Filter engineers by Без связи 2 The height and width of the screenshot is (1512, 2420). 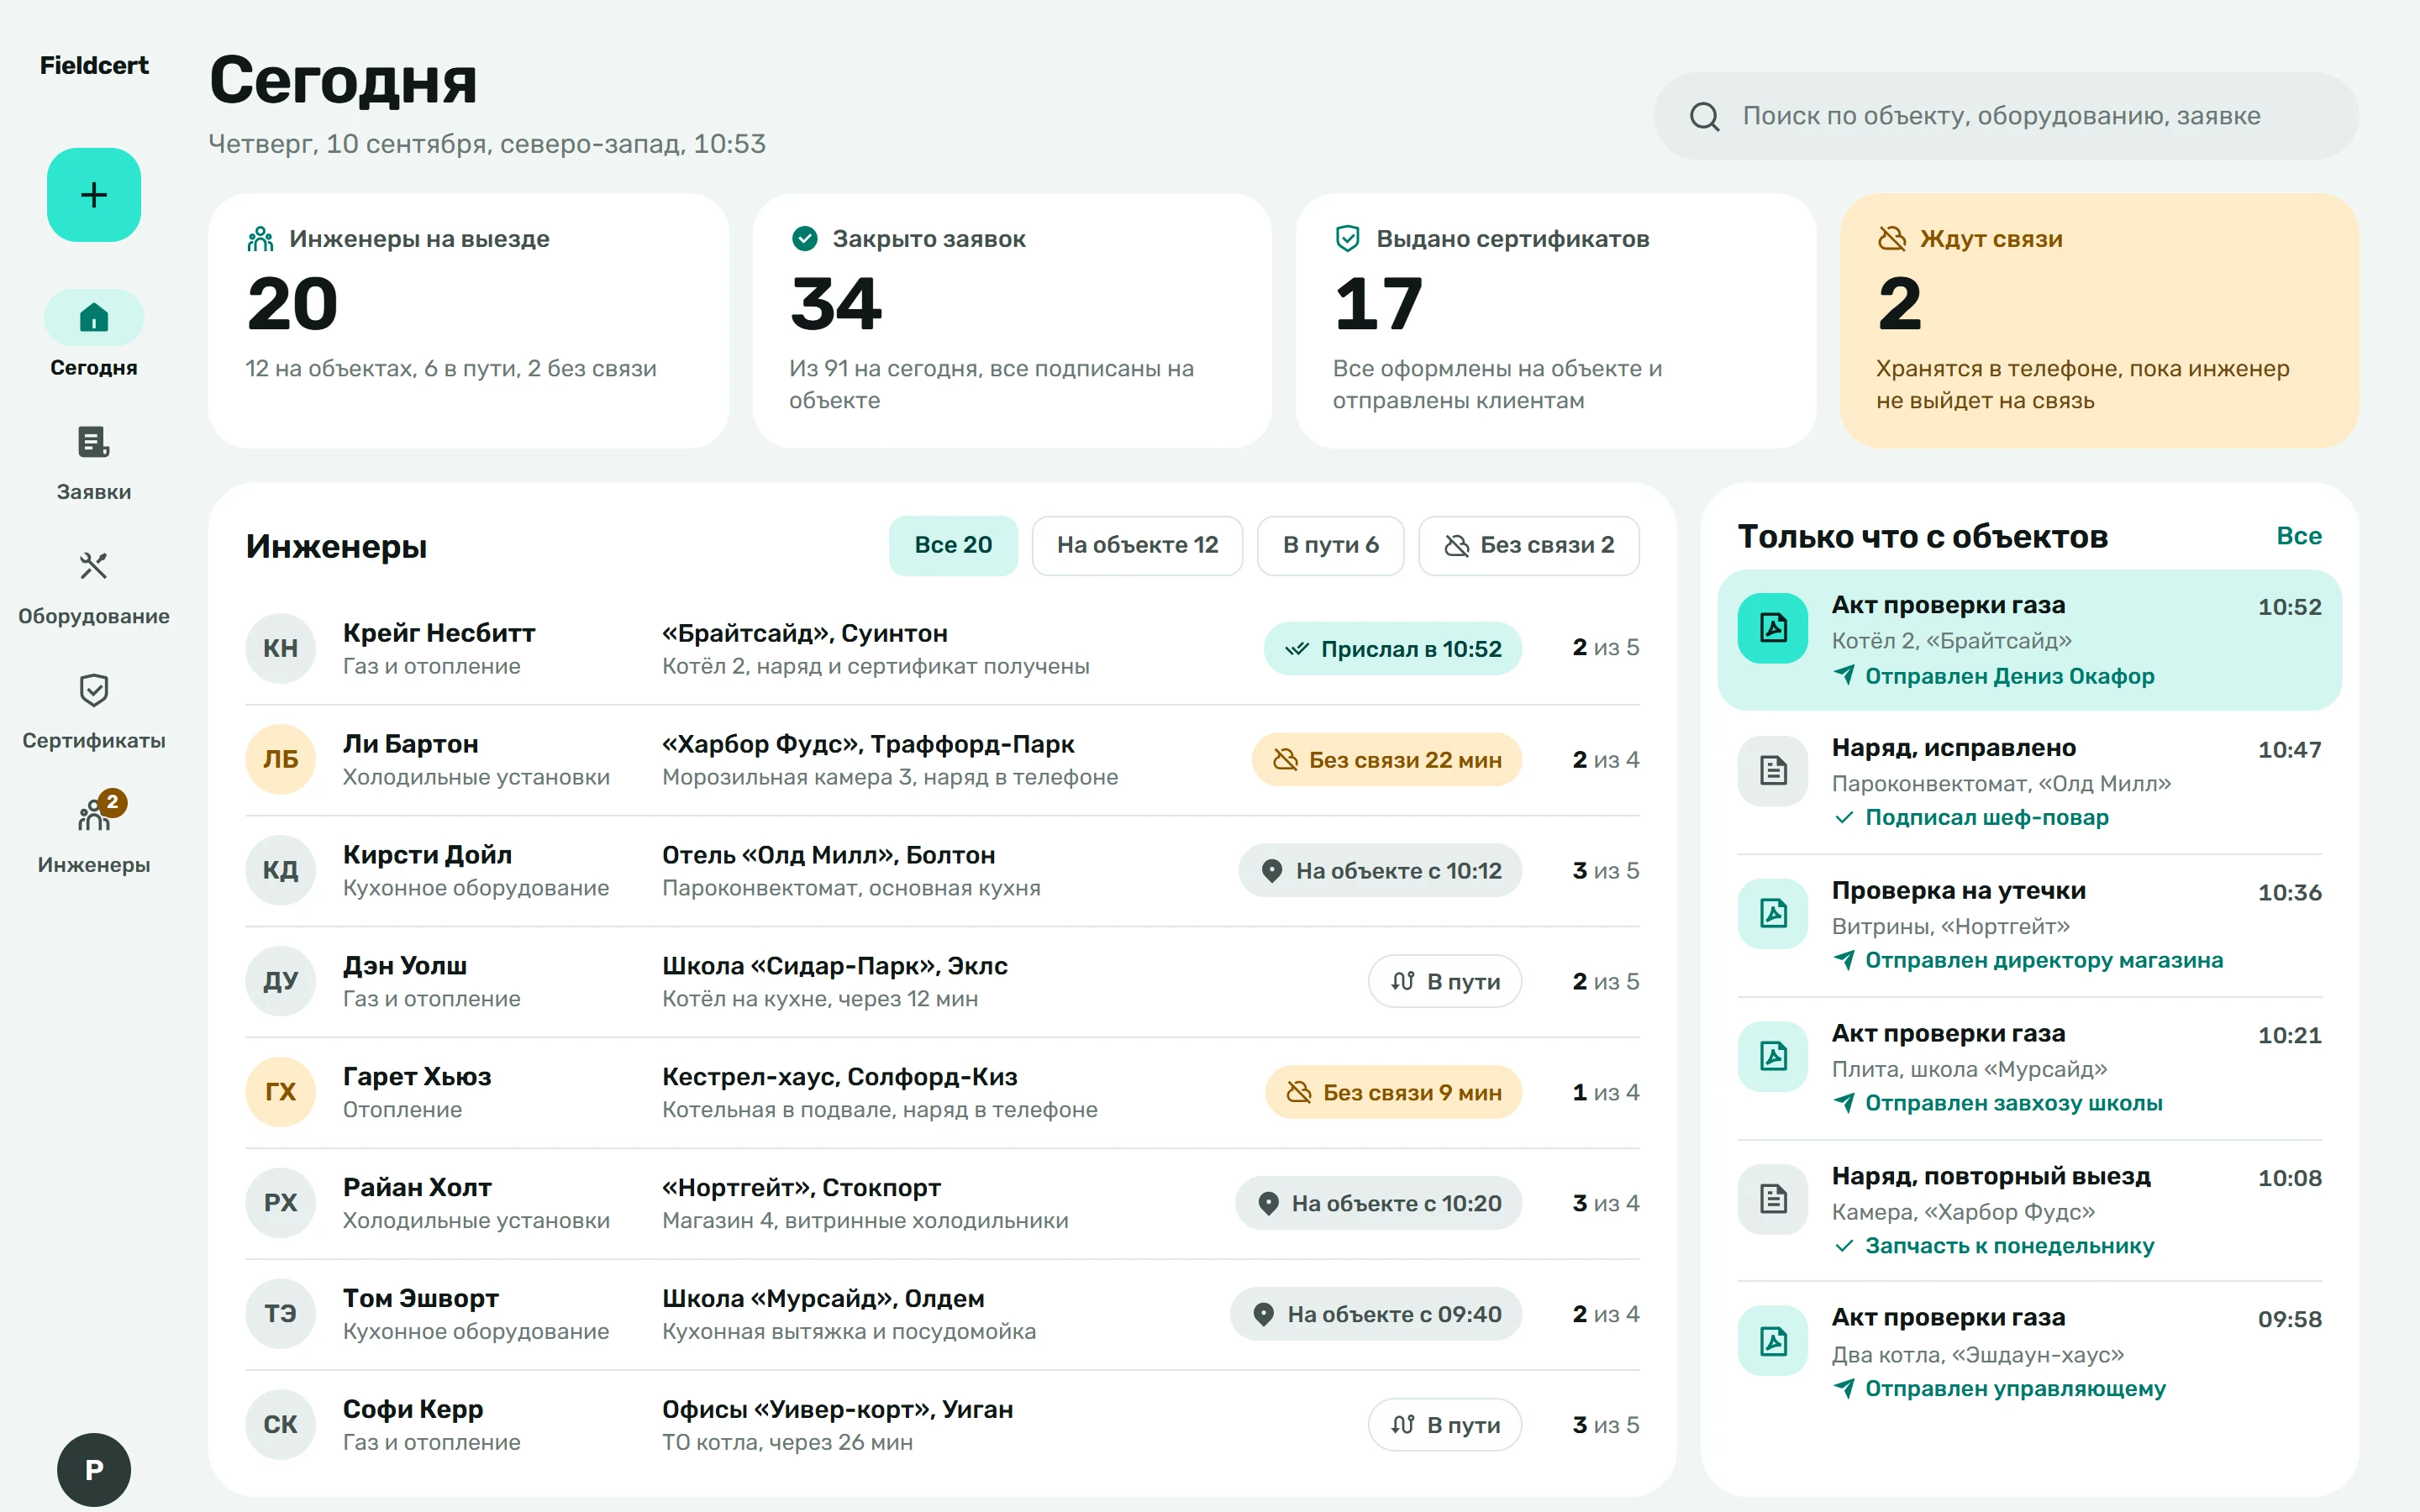(1529, 545)
